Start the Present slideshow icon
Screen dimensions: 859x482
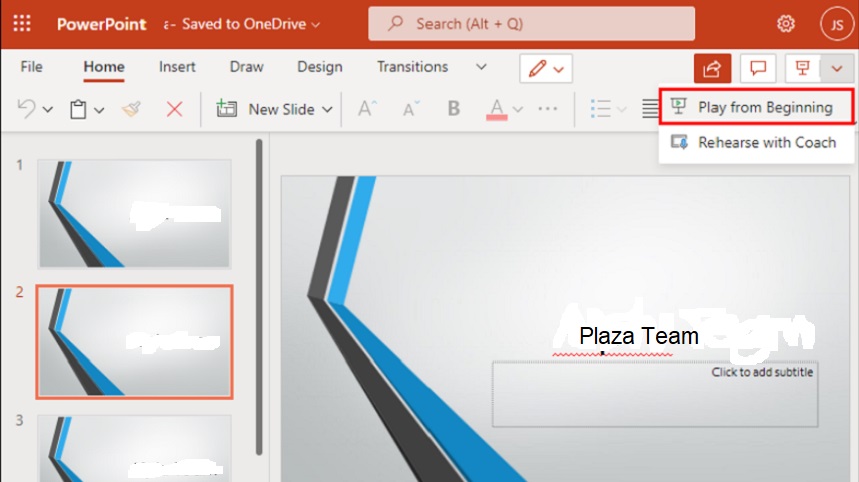803,68
